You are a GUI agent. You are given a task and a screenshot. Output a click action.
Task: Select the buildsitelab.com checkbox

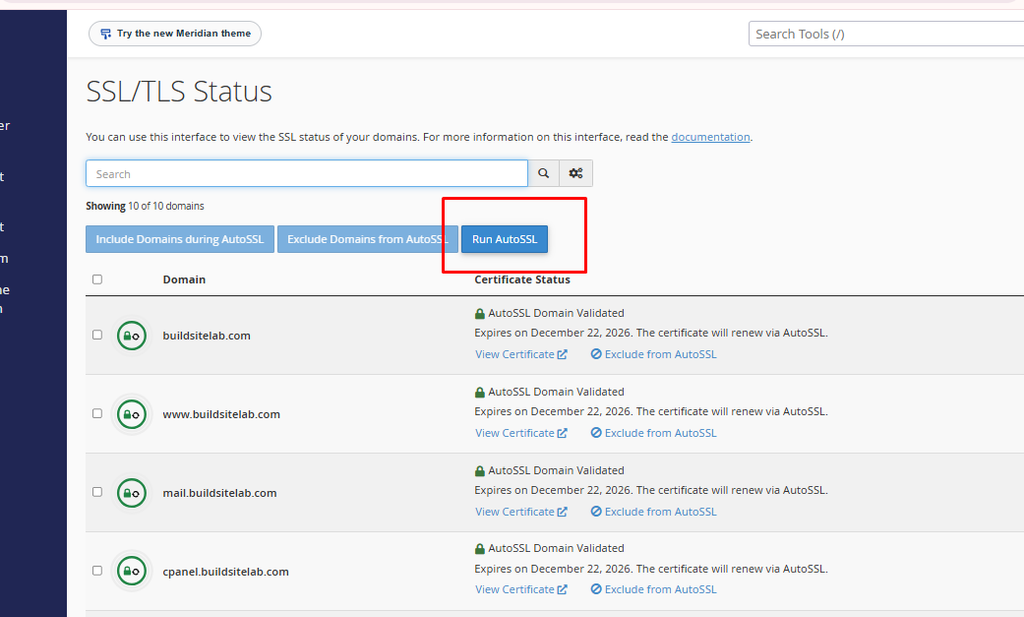point(97,335)
